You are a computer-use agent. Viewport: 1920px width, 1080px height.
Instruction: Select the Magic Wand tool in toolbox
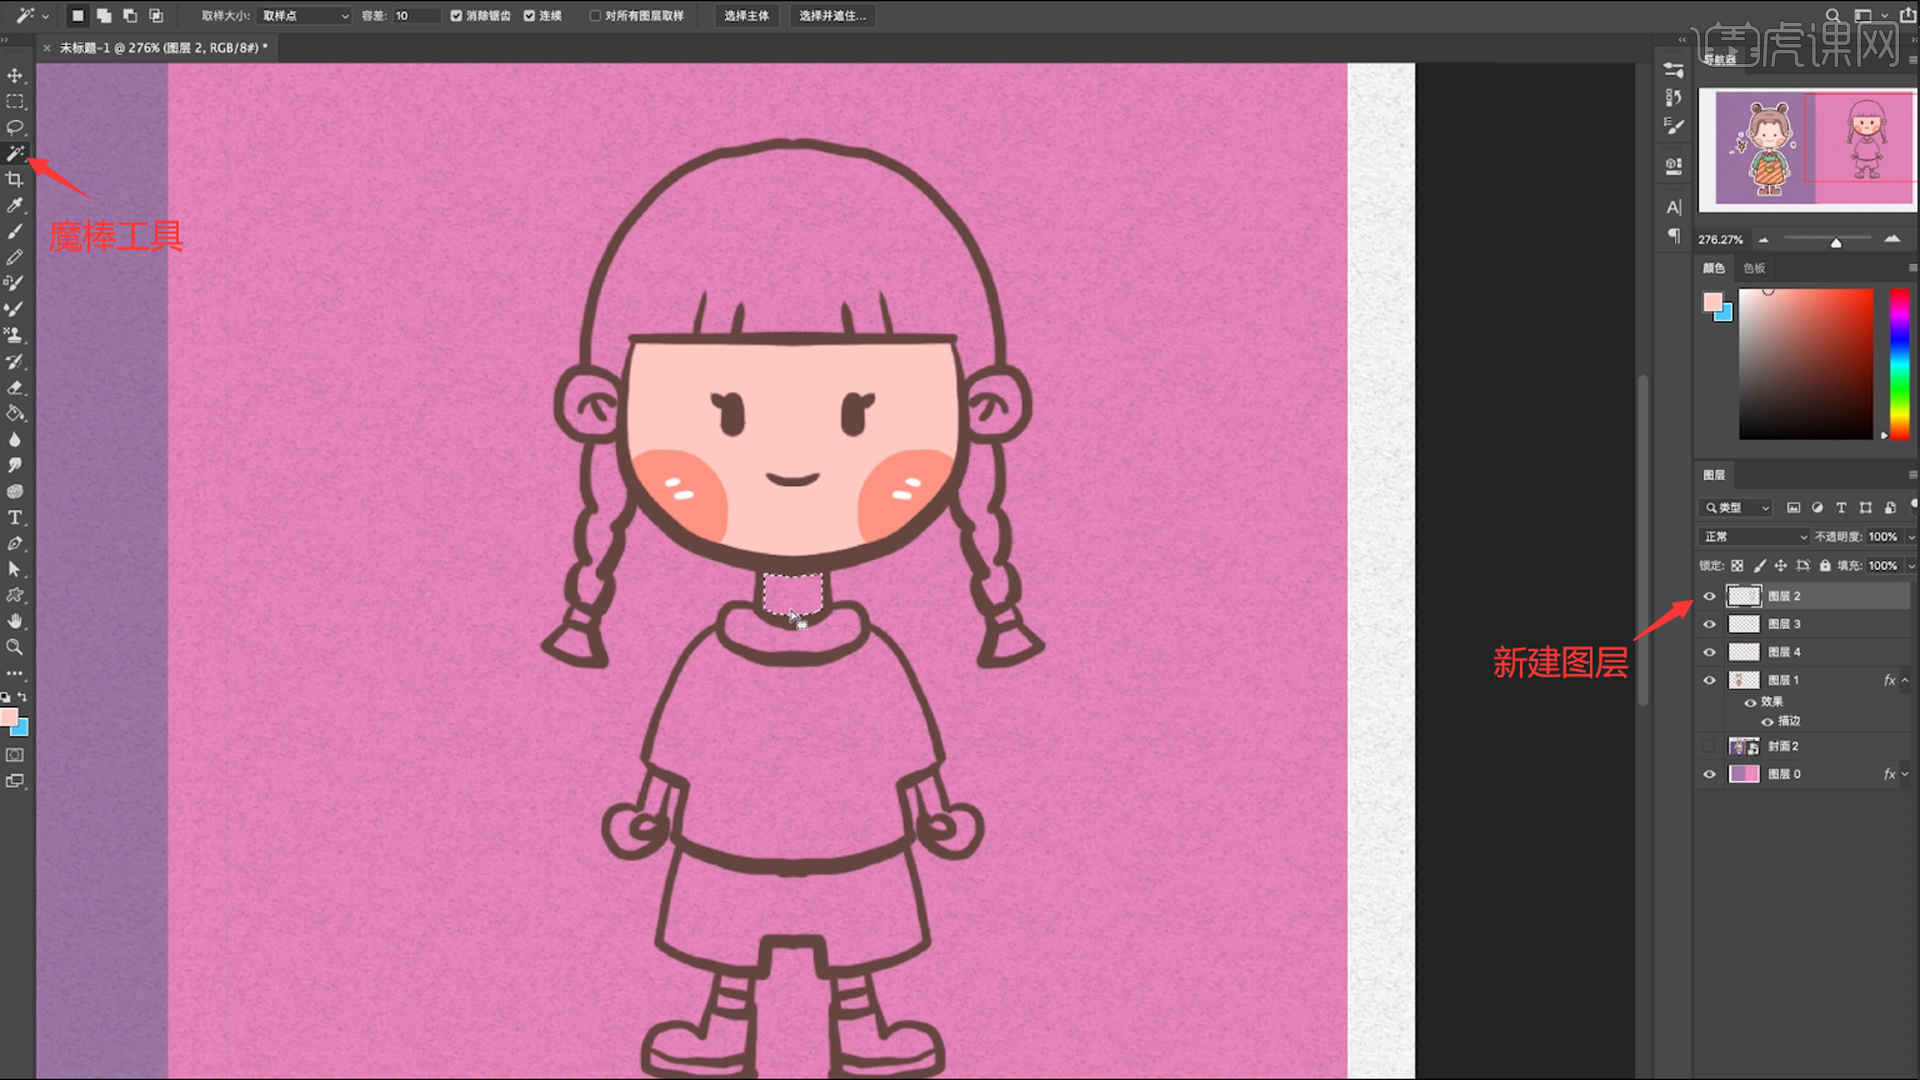tap(15, 154)
